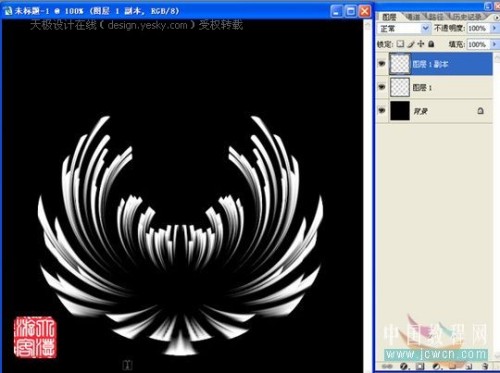Screen dimensions: 500x373
Task: Switch to the 历史记录 history tab
Action: (x=468, y=17)
